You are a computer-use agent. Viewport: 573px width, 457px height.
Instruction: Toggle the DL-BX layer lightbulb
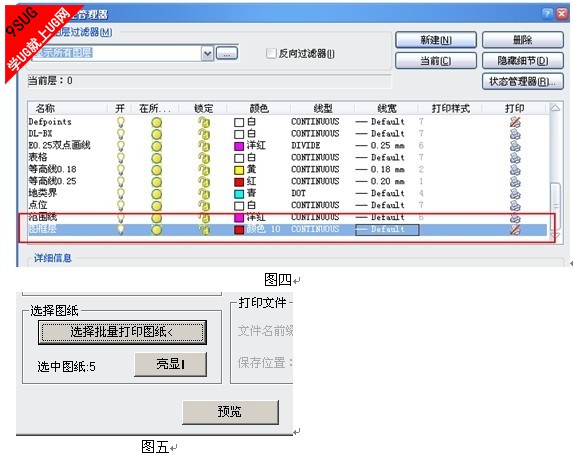[120, 134]
